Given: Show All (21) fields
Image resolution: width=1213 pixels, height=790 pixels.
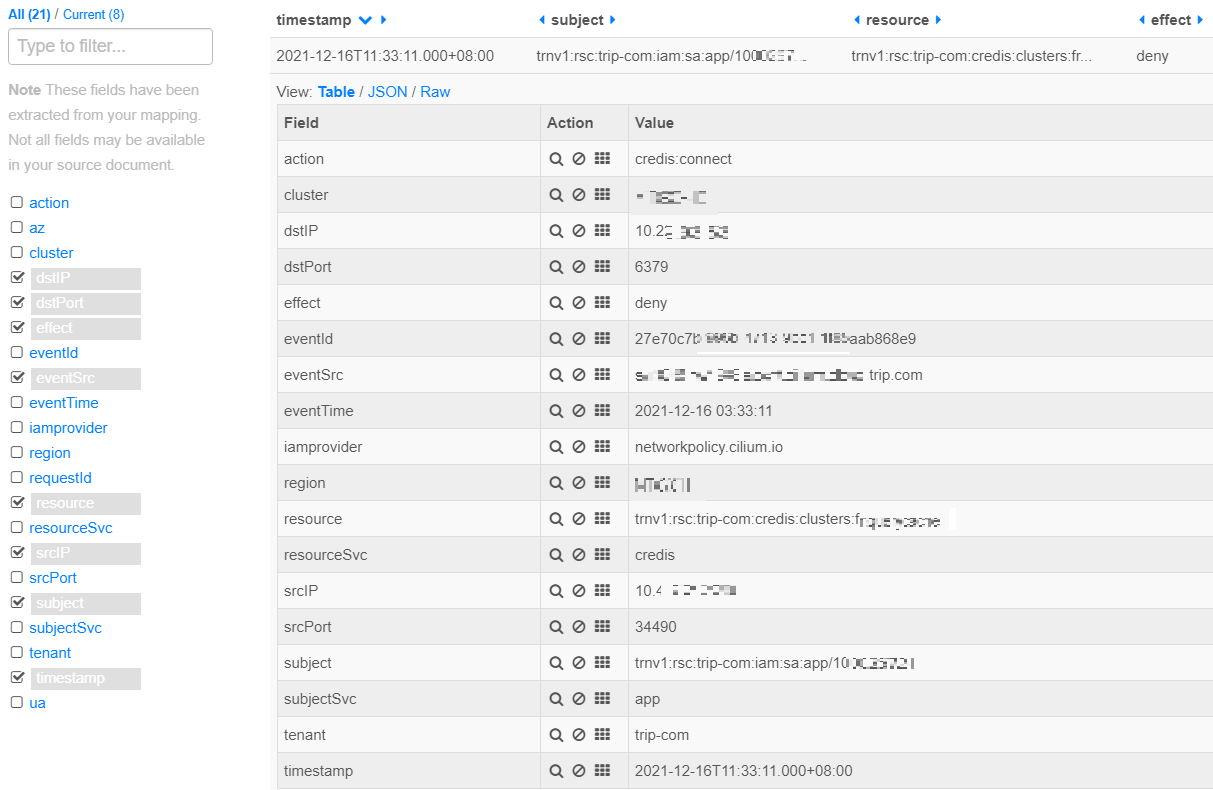Looking at the screenshot, I should (29, 15).
